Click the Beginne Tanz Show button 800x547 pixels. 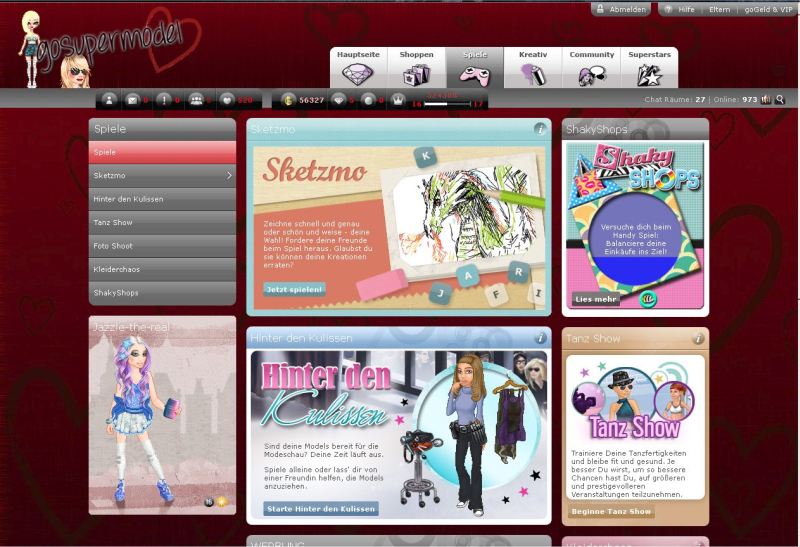point(611,511)
